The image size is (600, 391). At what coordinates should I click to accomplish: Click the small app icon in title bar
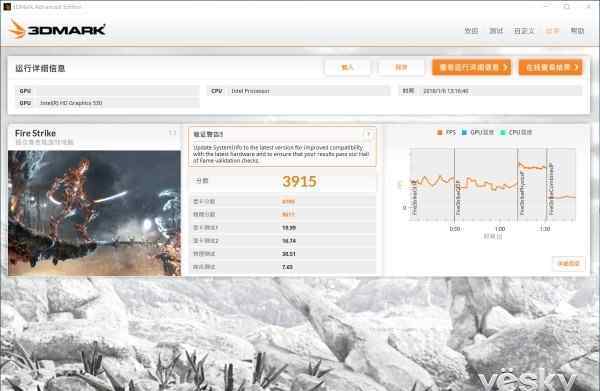coord(7,7)
